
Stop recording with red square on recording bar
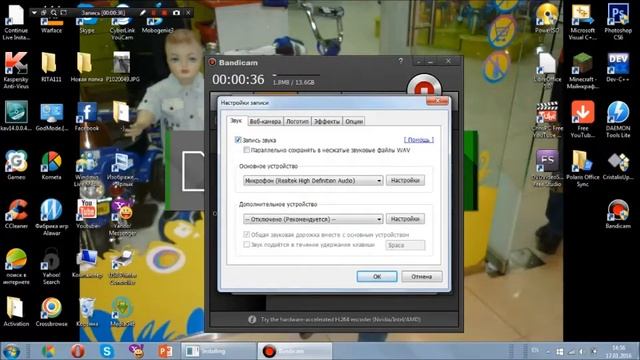coord(164,13)
